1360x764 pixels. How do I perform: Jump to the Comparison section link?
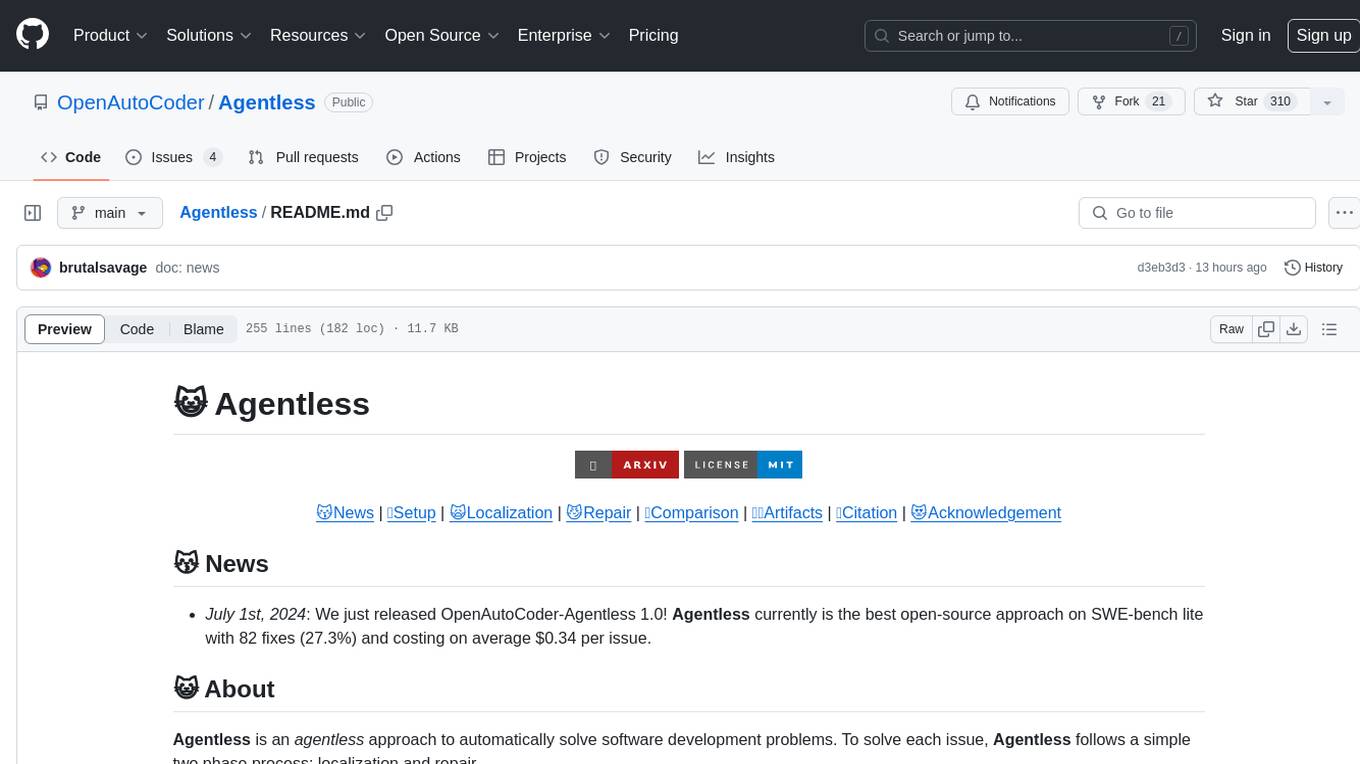pyautogui.click(x=691, y=513)
